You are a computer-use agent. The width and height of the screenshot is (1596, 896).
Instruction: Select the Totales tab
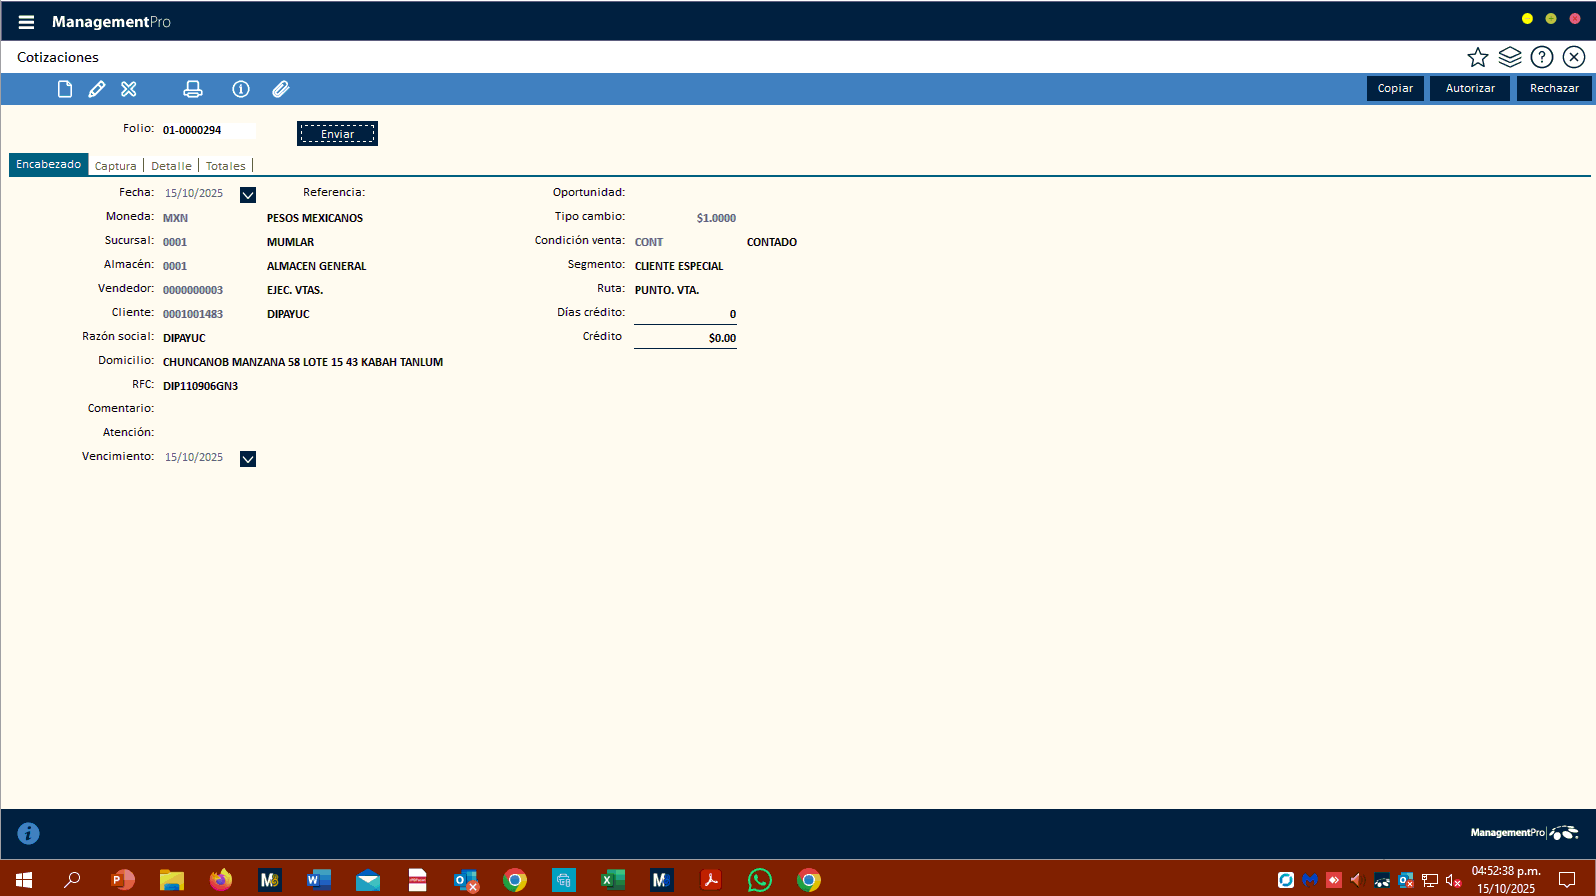[x=226, y=166]
